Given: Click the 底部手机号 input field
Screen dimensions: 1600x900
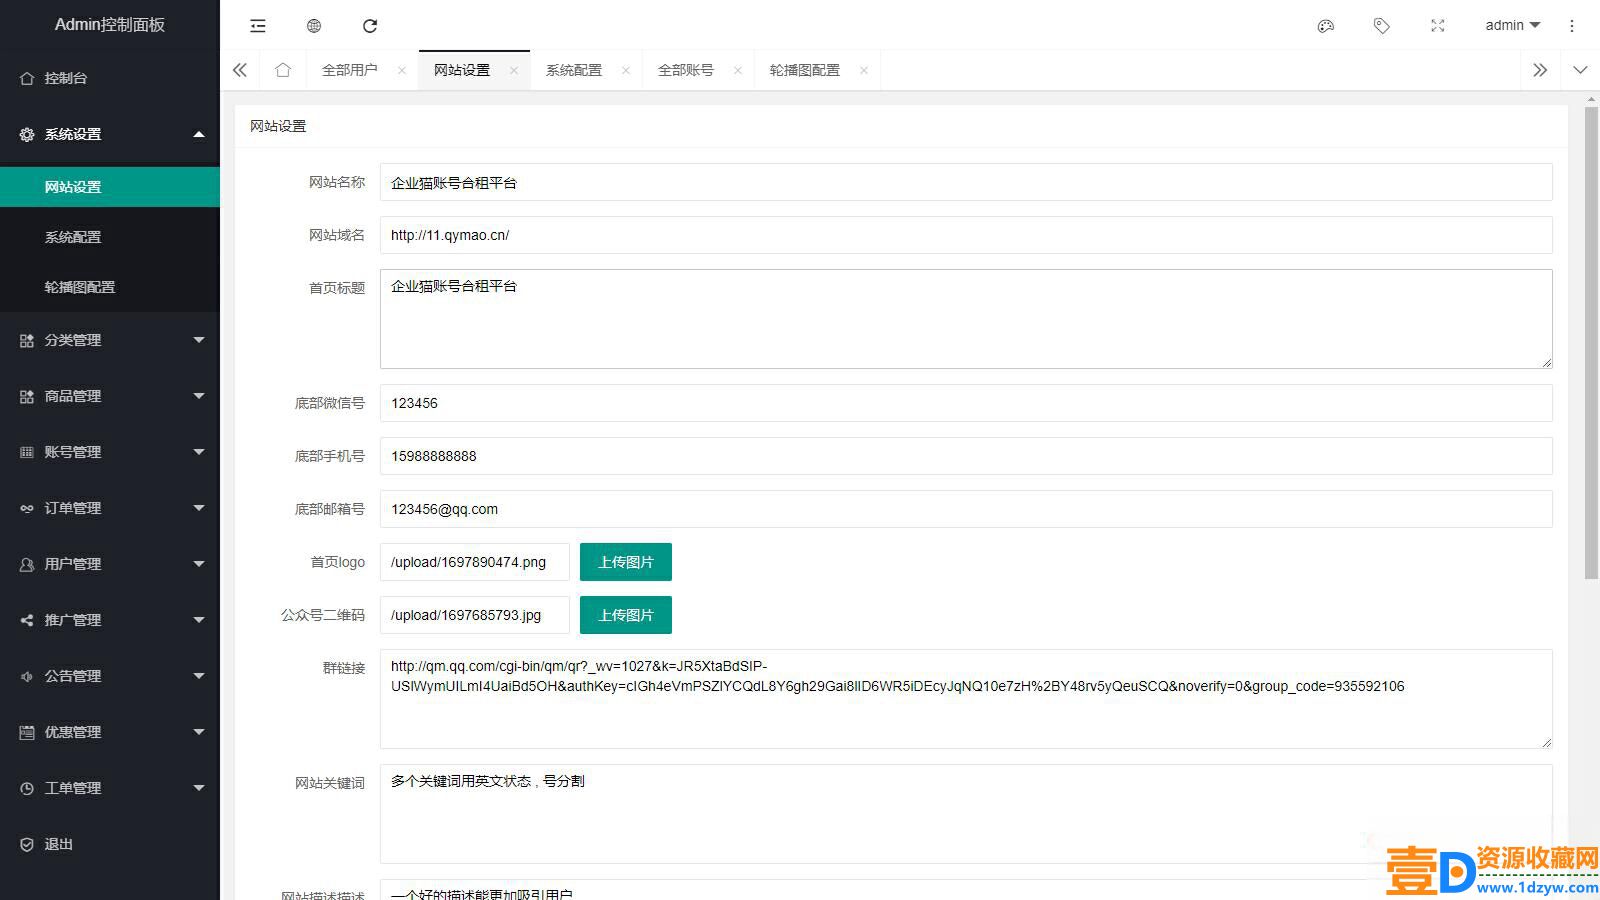Looking at the screenshot, I should click(966, 456).
